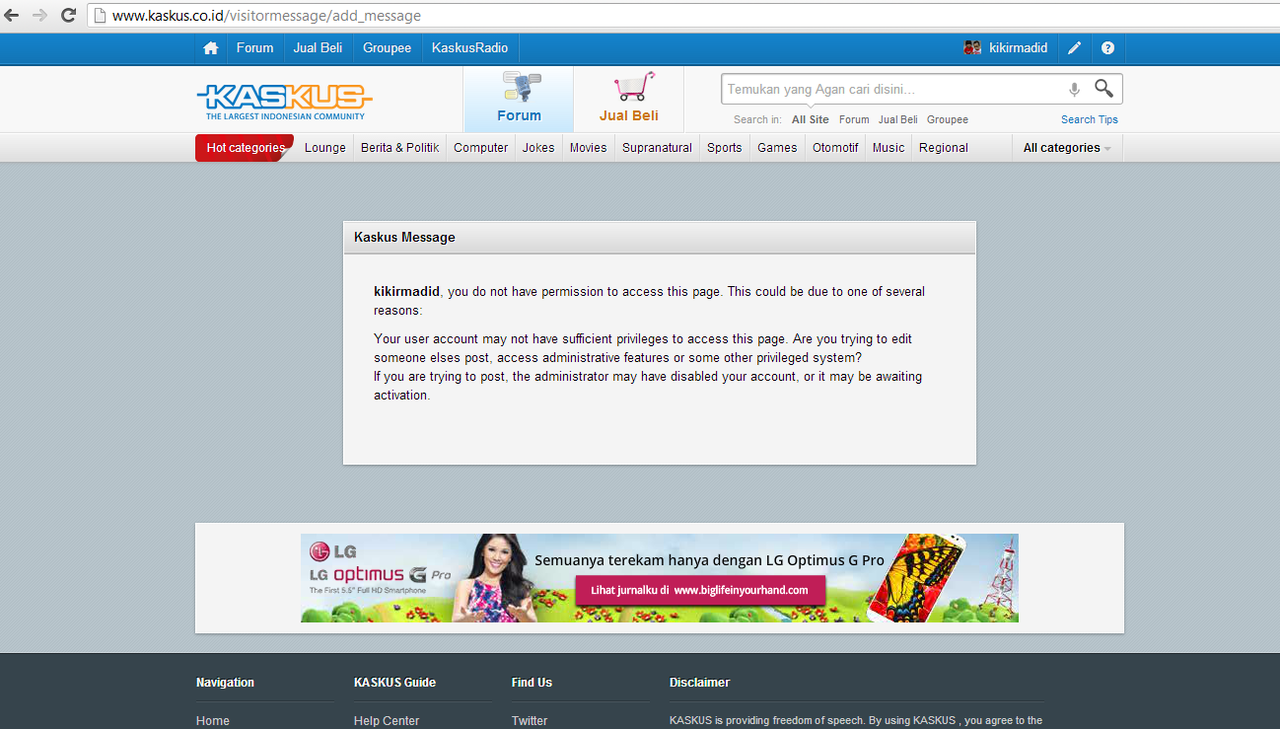Click the browser back arrow
Image resolution: width=1280 pixels, height=729 pixels.
click(12, 15)
